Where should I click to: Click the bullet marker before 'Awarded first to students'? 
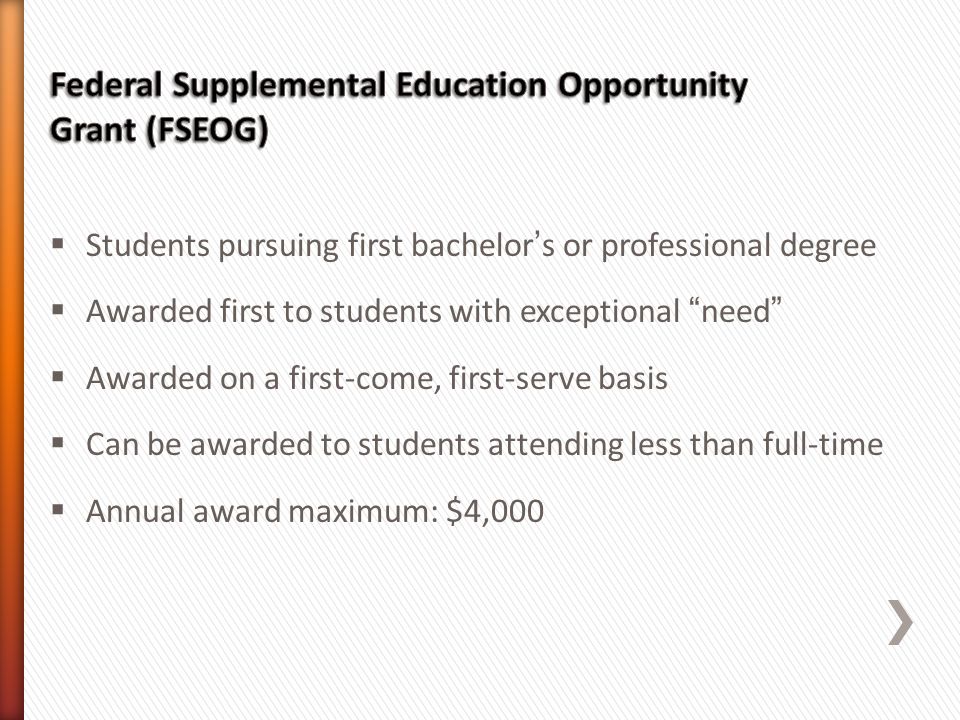[58, 310]
